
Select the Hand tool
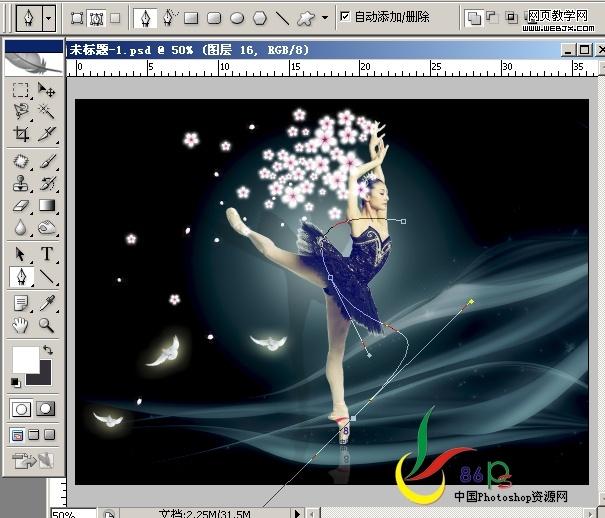(21, 326)
